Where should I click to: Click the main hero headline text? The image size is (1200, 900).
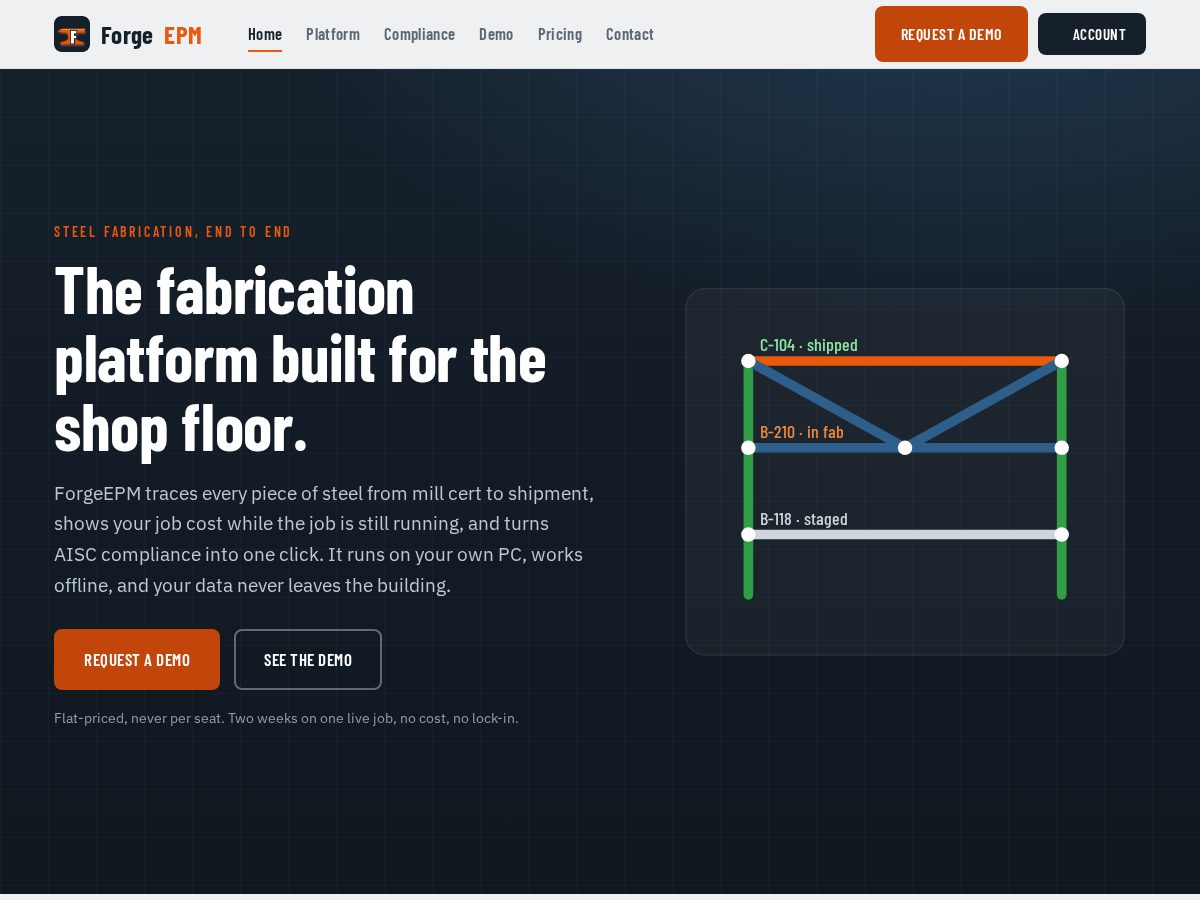click(x=300, y=359)
